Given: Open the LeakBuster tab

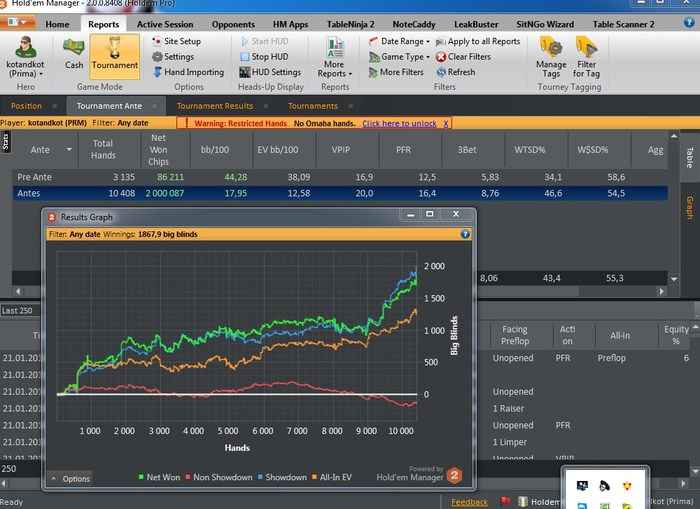Looking at the screenshot, I should point(476,25).
